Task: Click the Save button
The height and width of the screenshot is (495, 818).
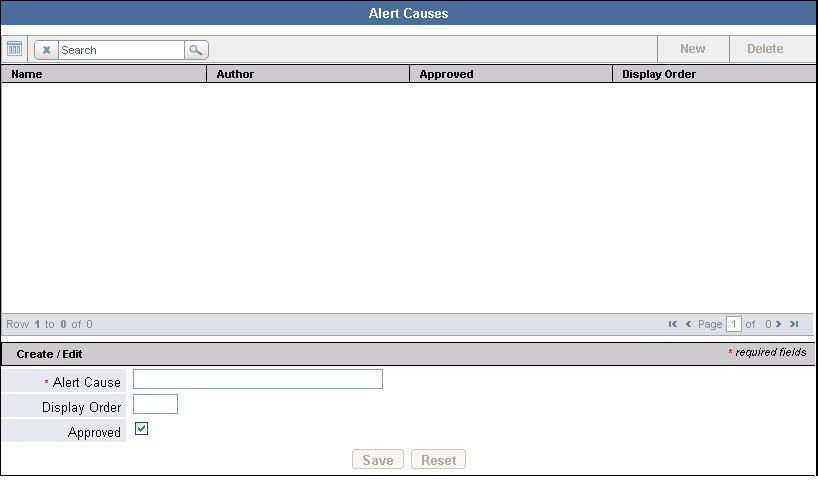Action: 378,460
